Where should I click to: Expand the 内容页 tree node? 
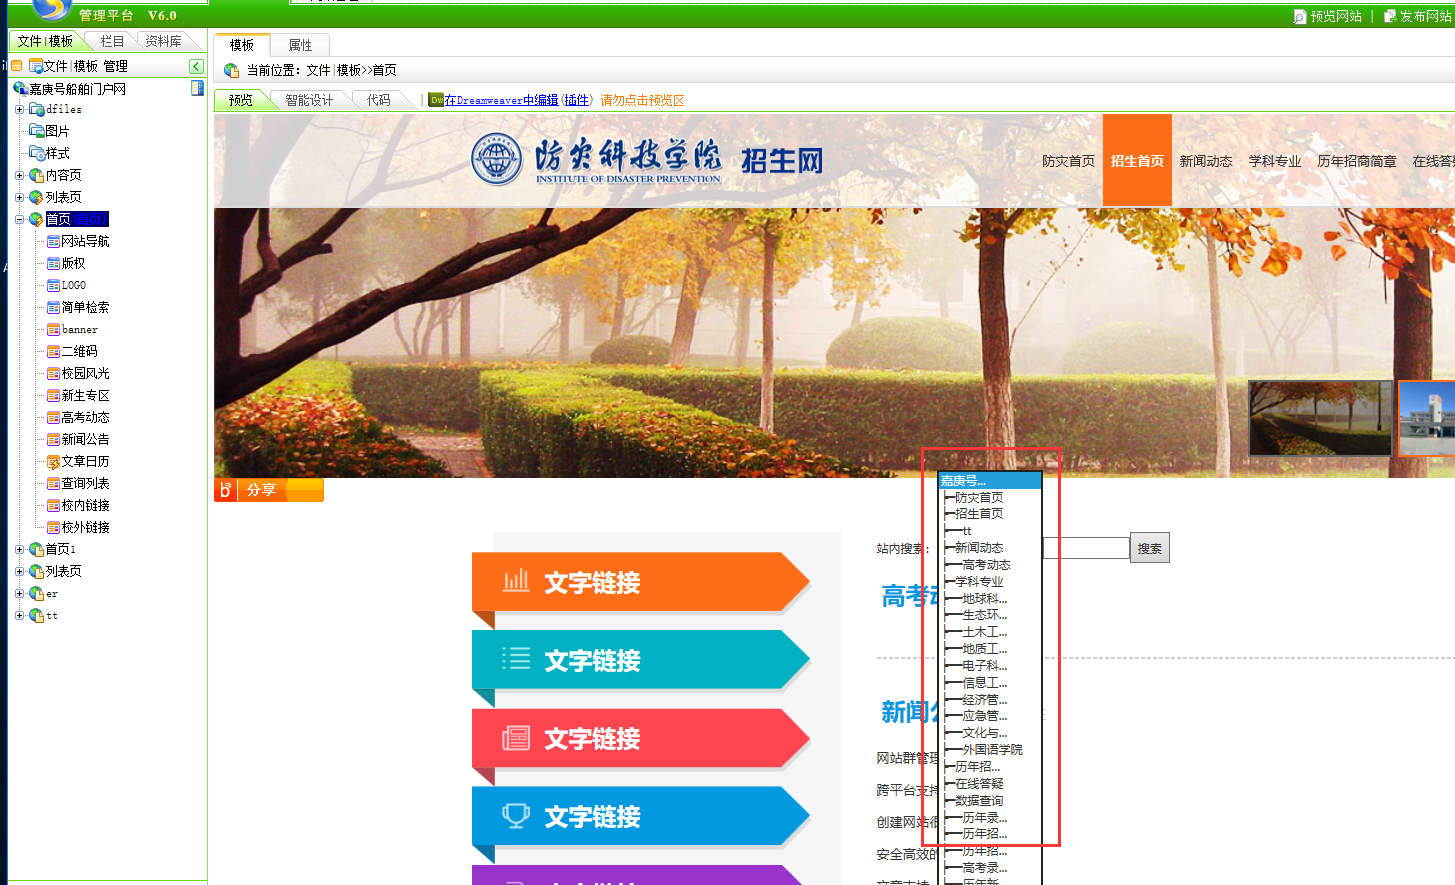19,175
